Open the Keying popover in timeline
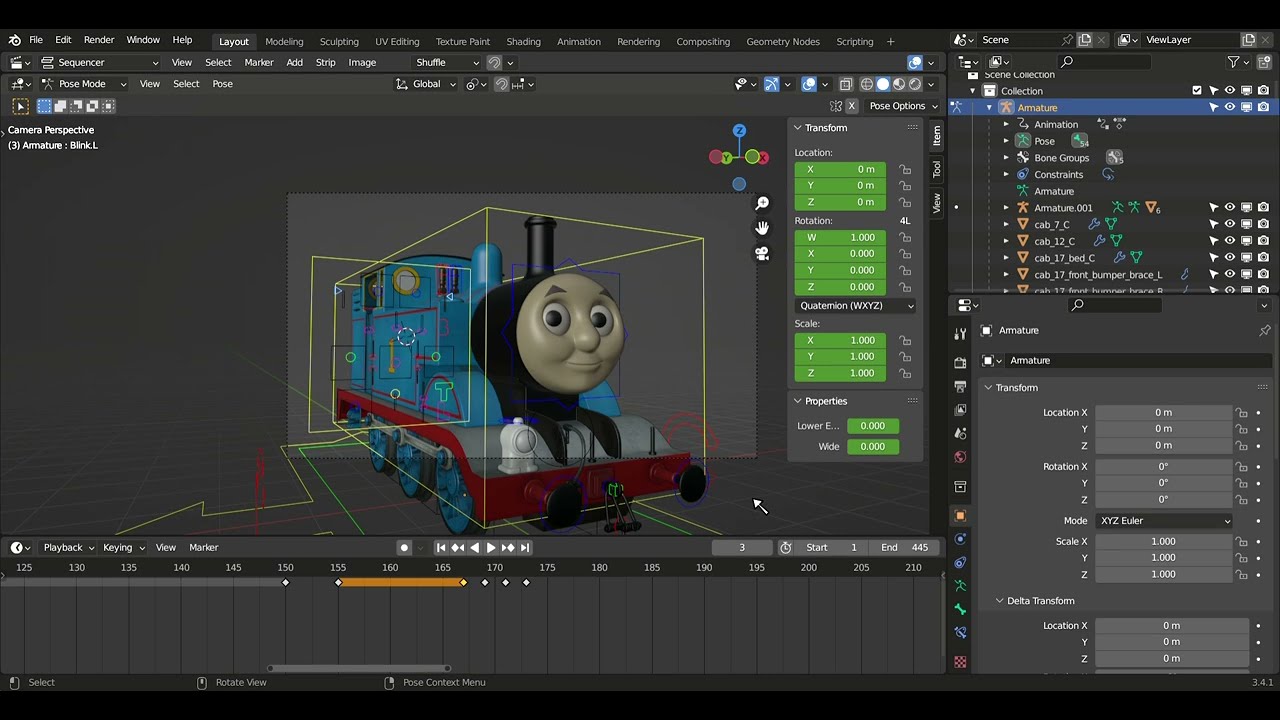 pyautogui.click(x=123, y=547)
